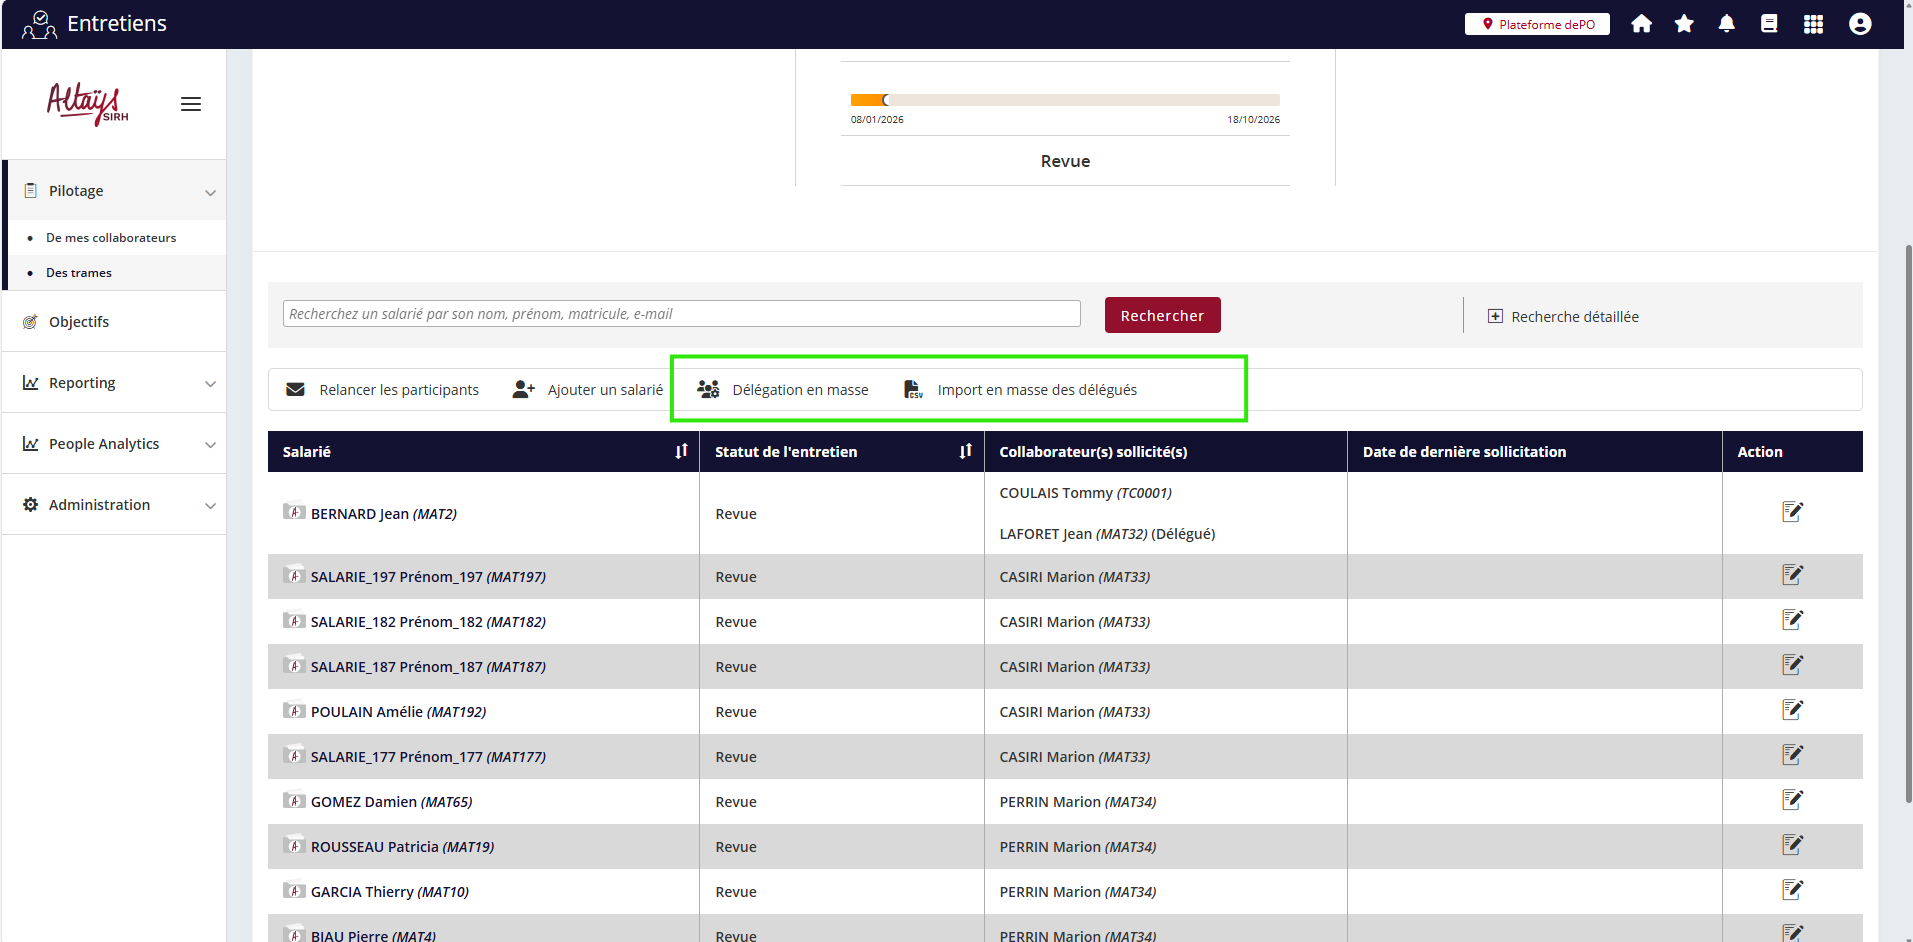Click edit icon for BERNARD Jean row
Screen dimensions: 1913x942
pyautogui.click(x=1792, y=512)
